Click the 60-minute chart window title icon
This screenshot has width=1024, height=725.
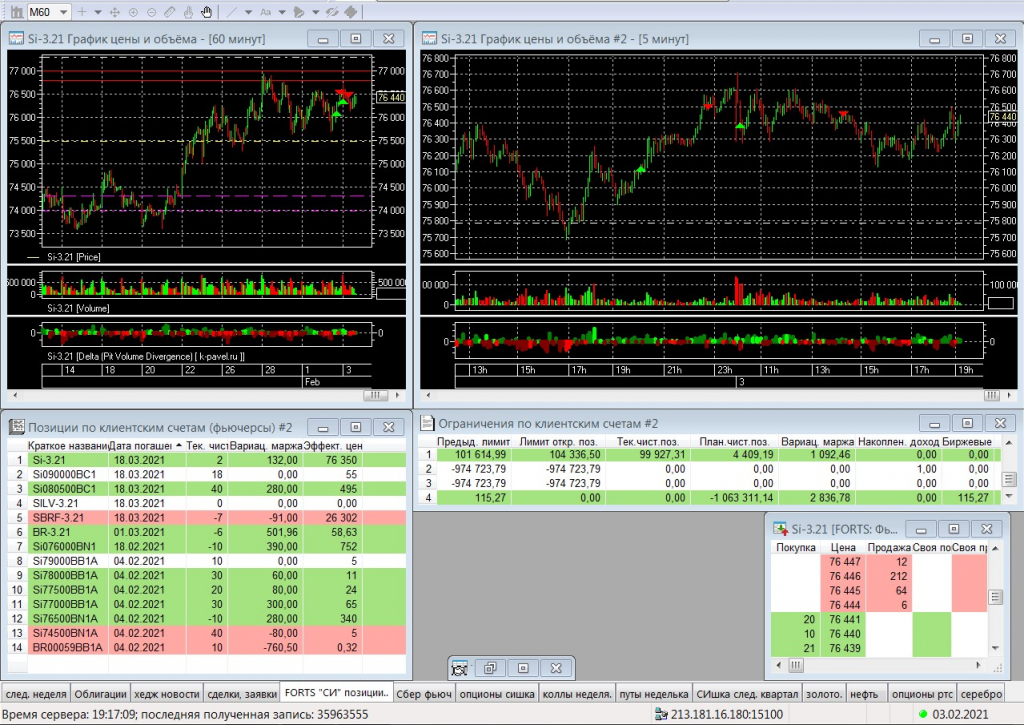(x=16, y=39)
